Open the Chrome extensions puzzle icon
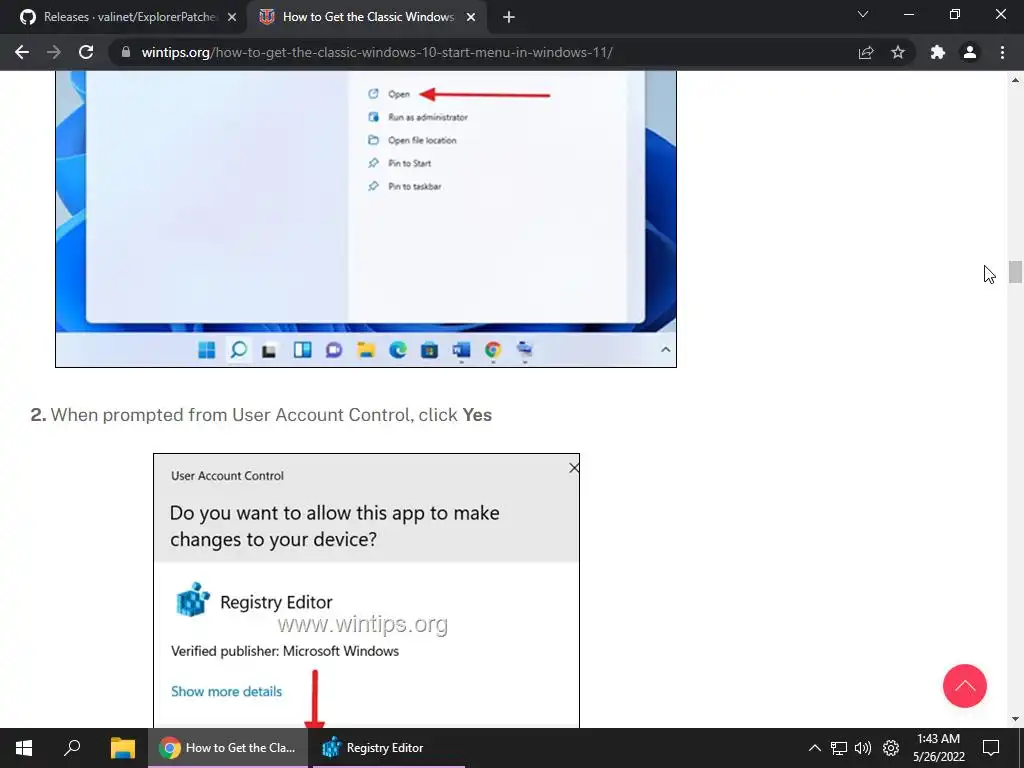Viewport: 1024px width, 768px height. pos(938,52)
